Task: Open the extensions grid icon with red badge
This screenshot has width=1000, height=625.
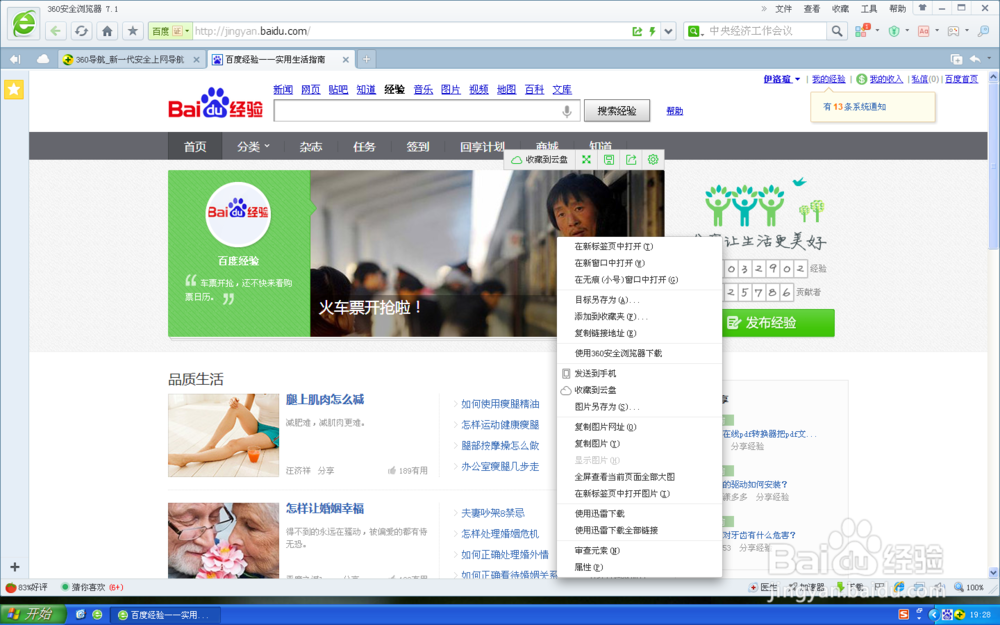Action: [x=862, y=31]
